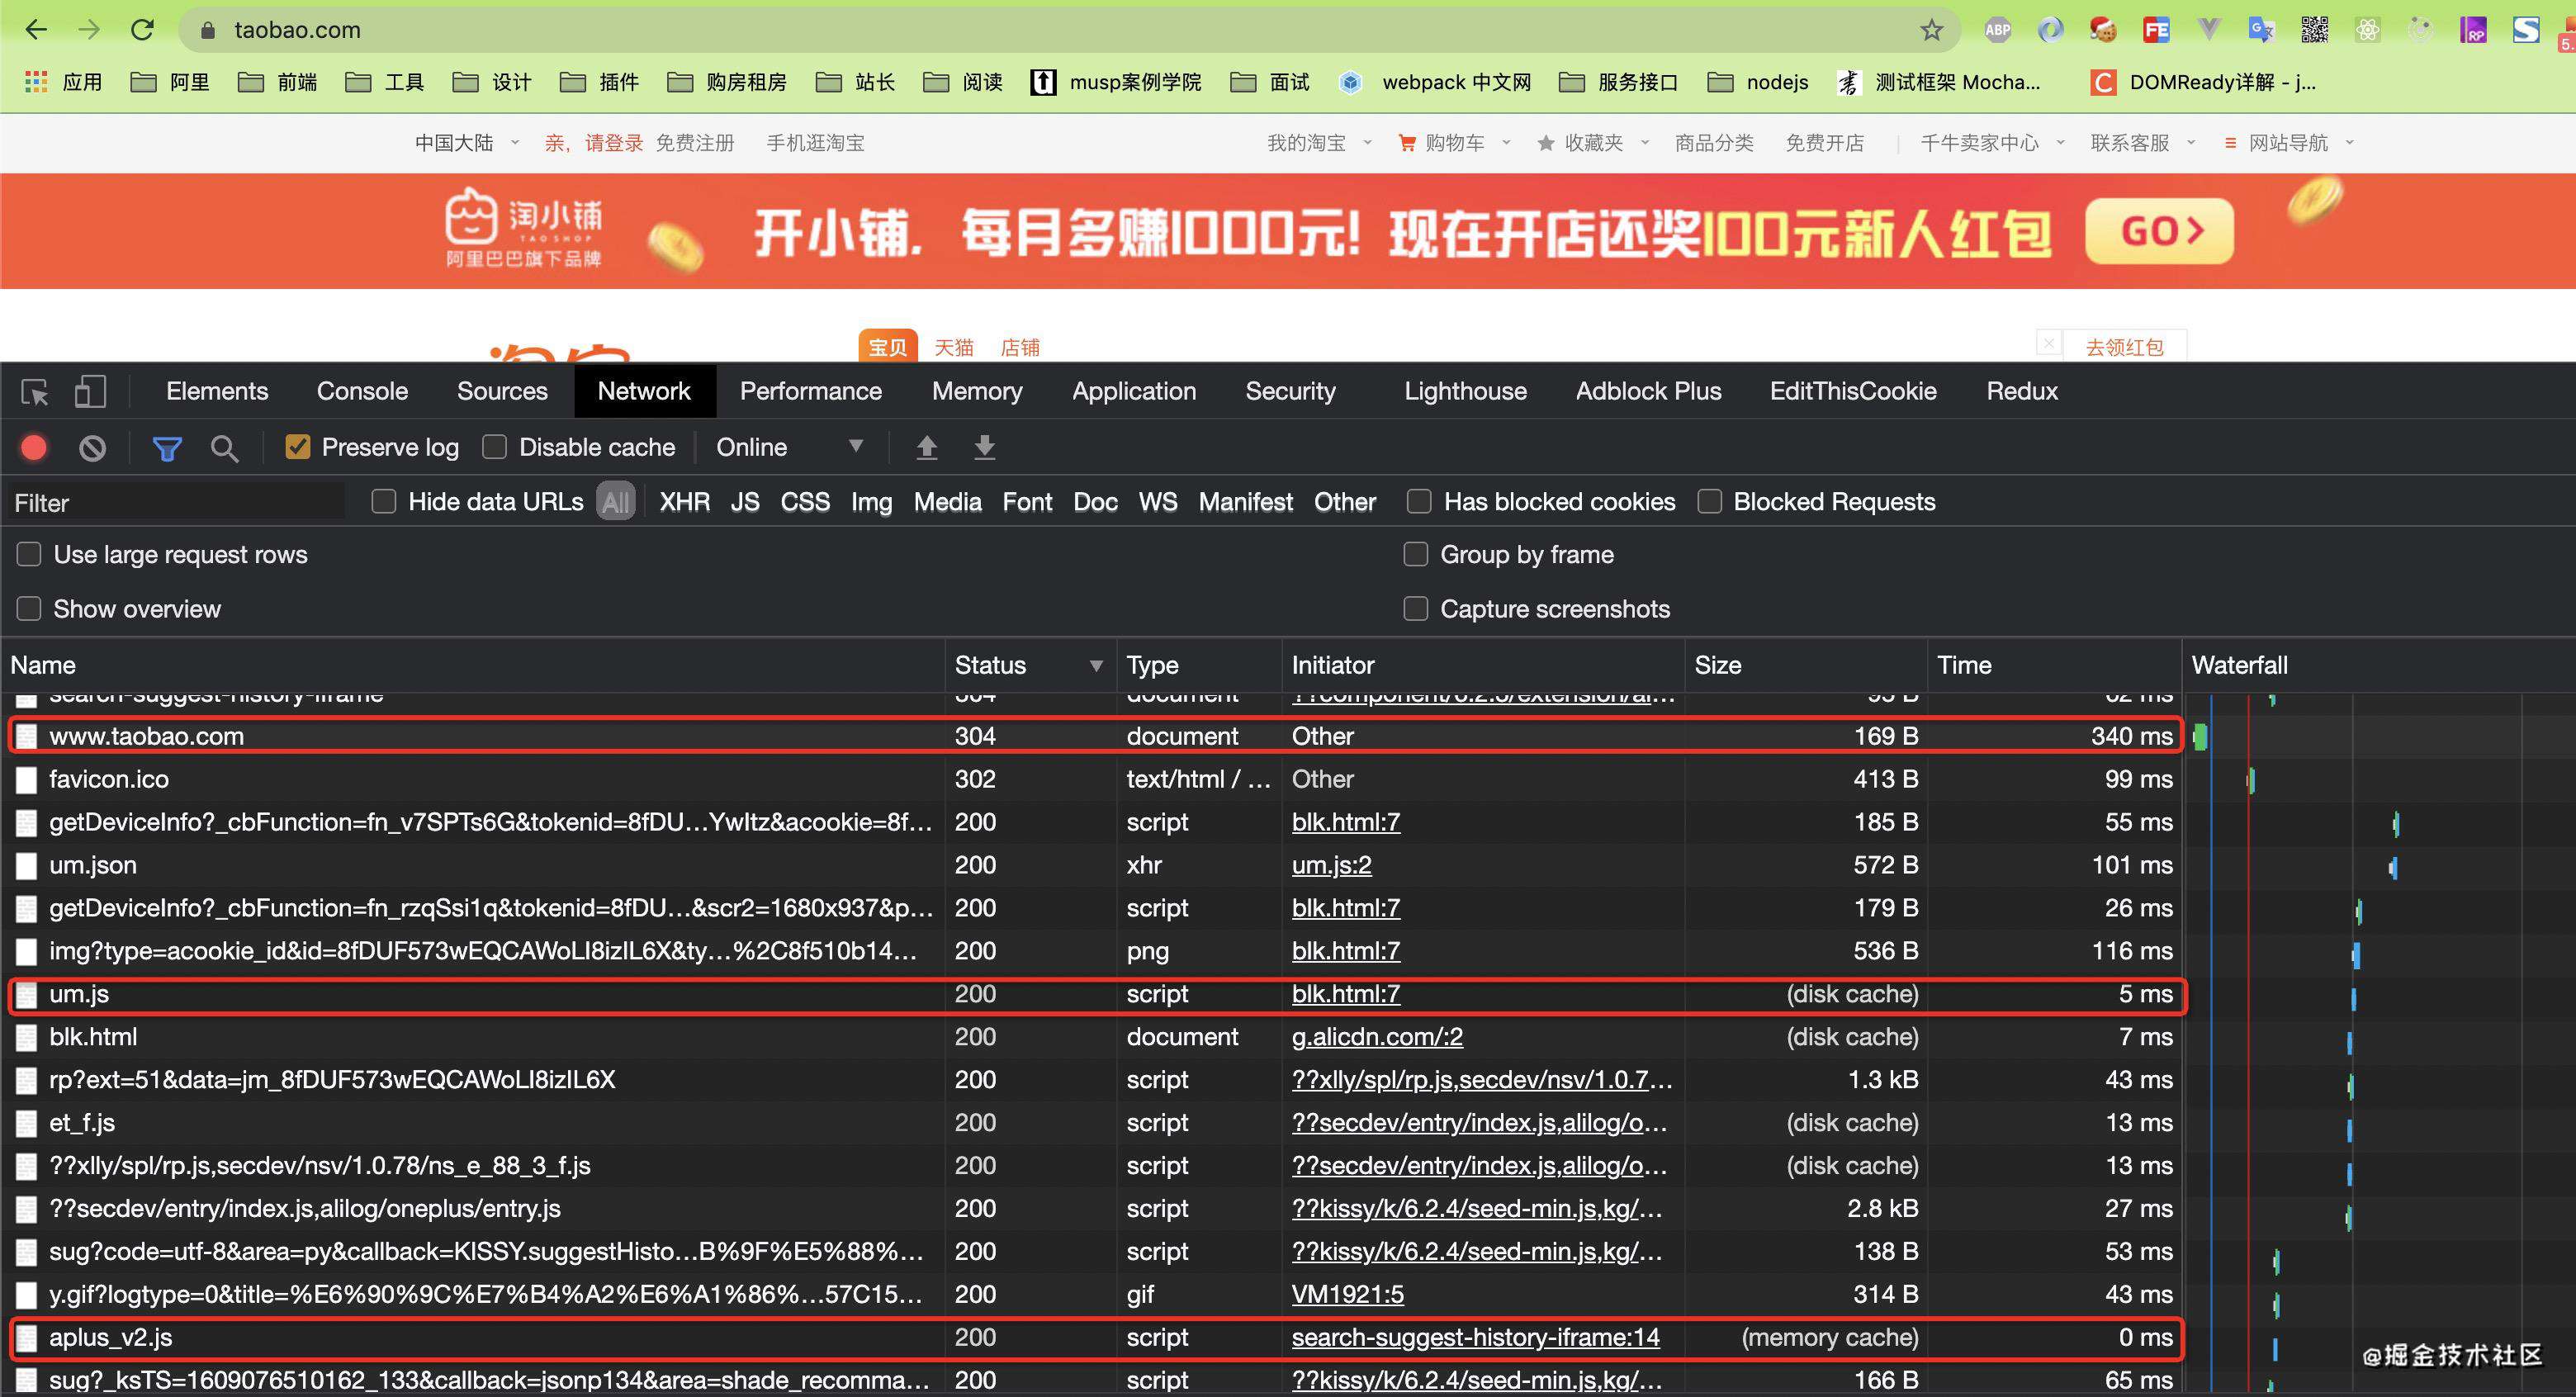This screenshot has width=2576, height=1397.
Task: Open the Google Translate extension icon
Action: pyautogui.click(x=2261, y=30)
